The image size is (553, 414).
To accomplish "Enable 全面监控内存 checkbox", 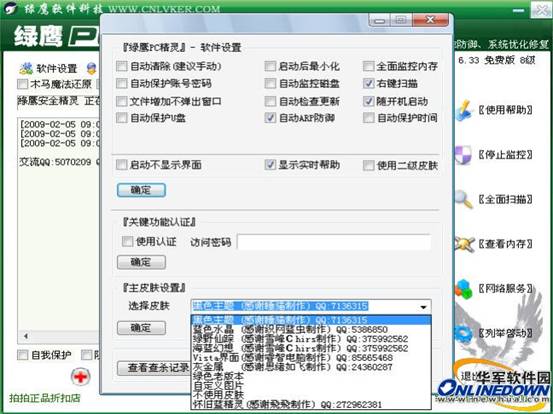I will [369, 66].
